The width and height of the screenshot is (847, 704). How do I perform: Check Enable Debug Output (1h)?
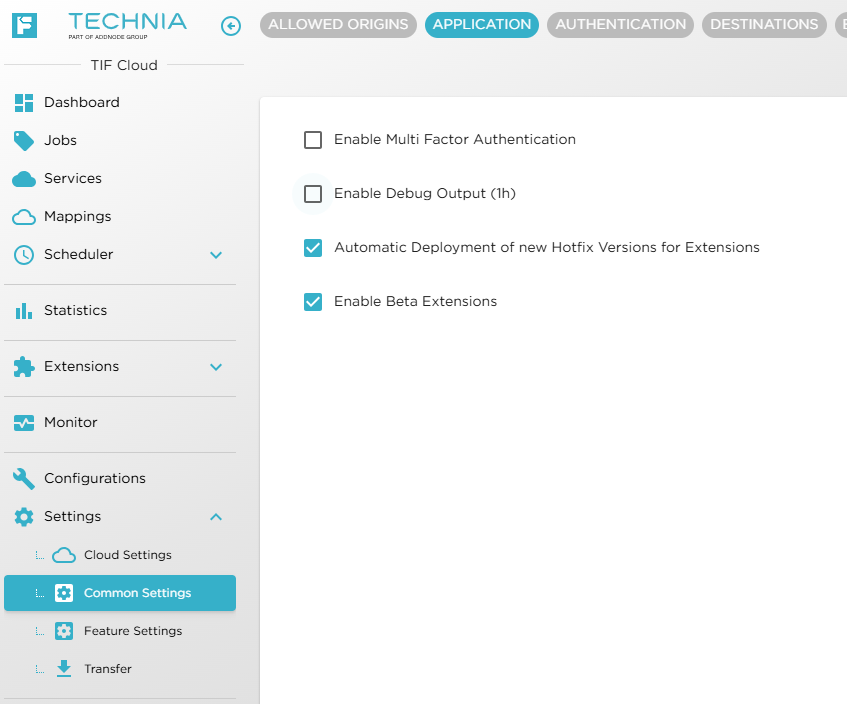313,193
